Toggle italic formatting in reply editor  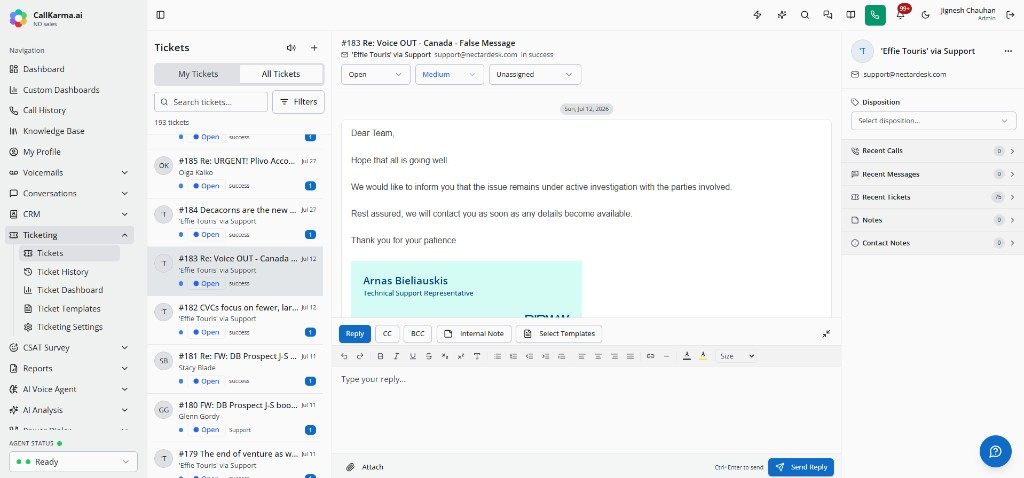pyautogui.click(x=396, y=357)
